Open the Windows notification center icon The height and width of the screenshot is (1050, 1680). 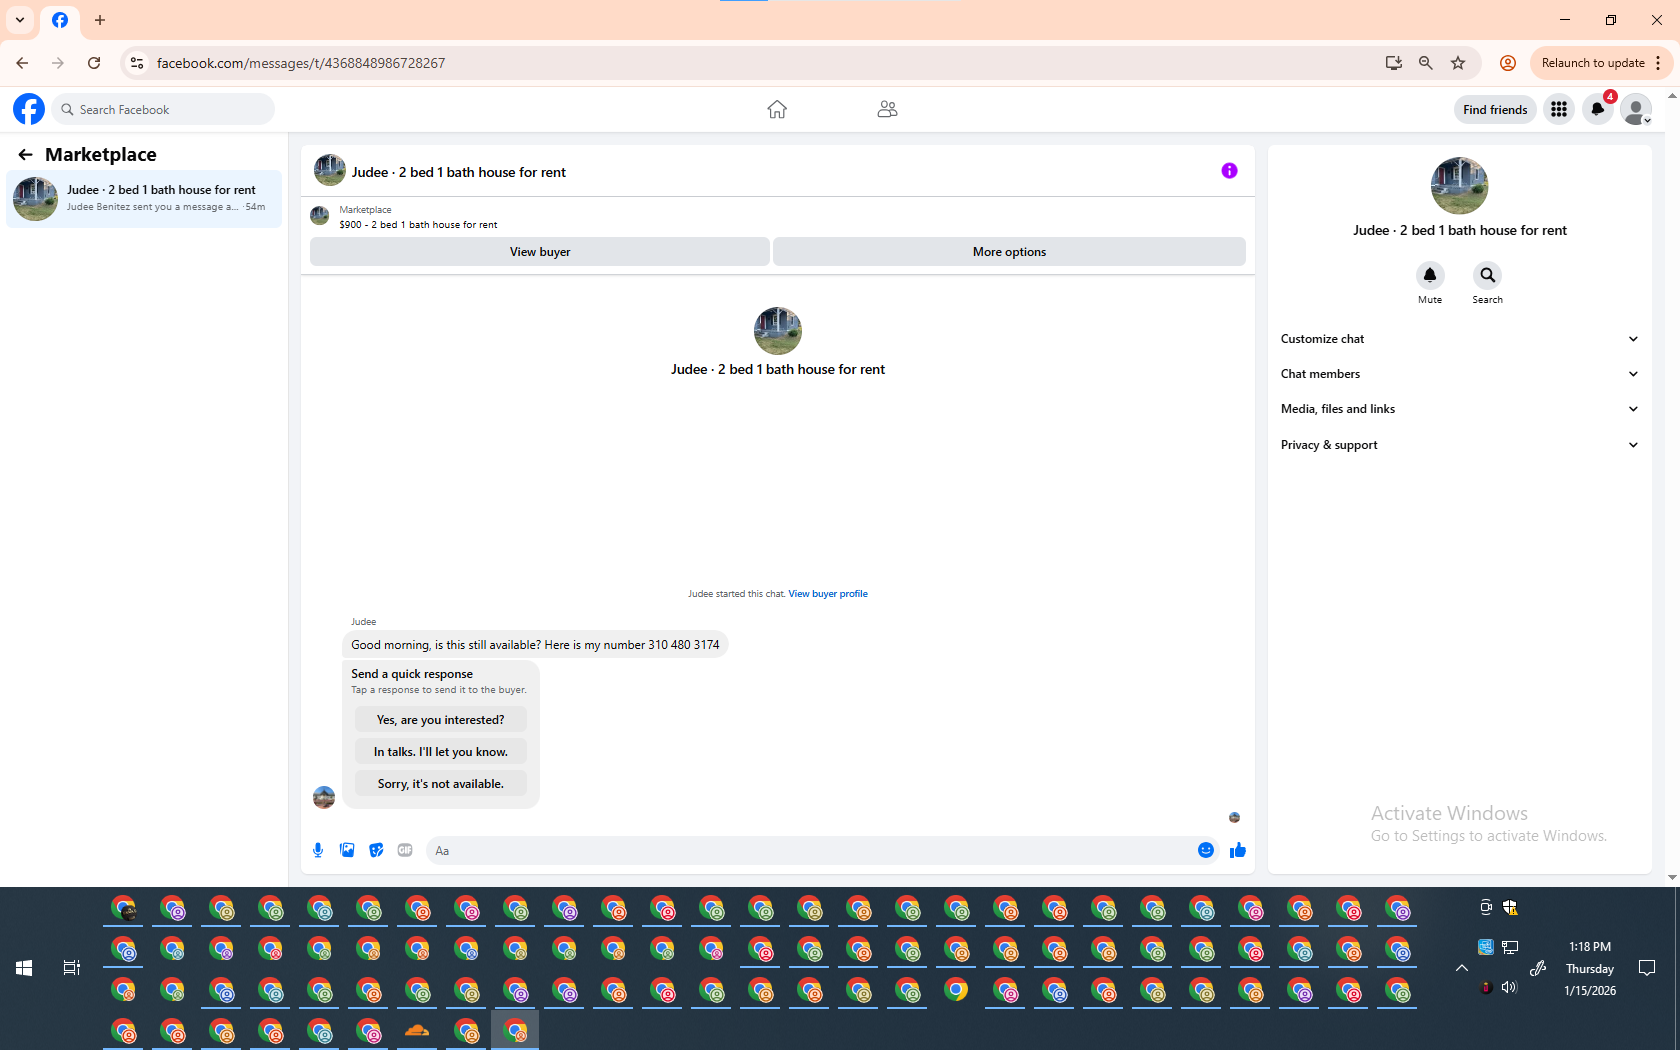click(1647, 968)
